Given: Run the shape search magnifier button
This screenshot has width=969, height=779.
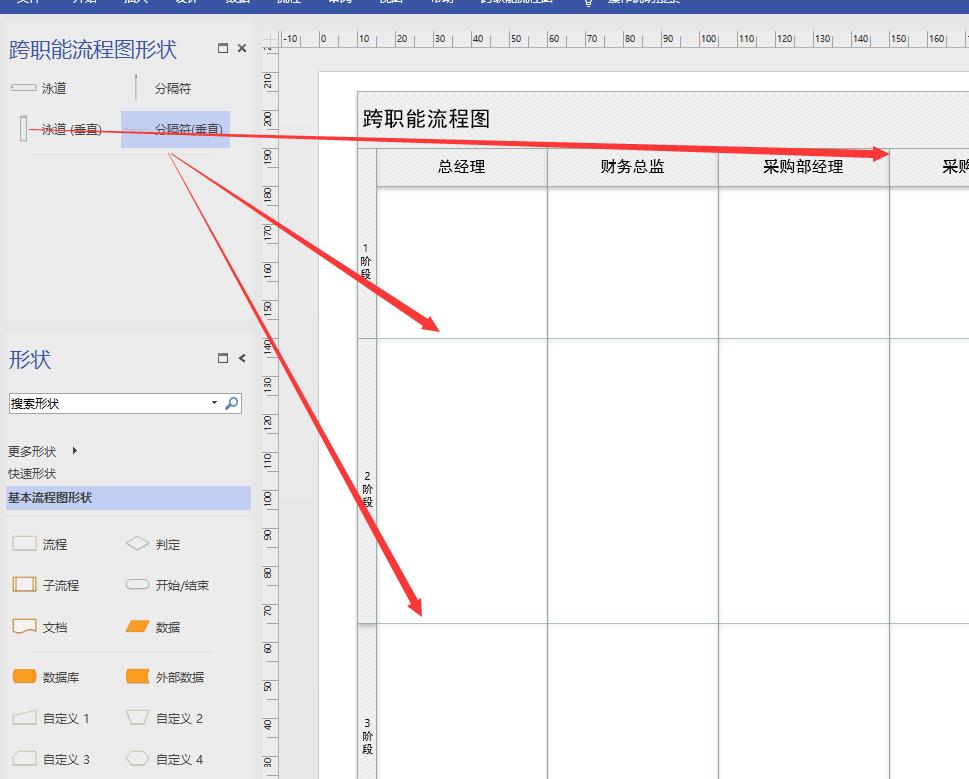Looking at the screenshot, I should (x=230, y=403).
